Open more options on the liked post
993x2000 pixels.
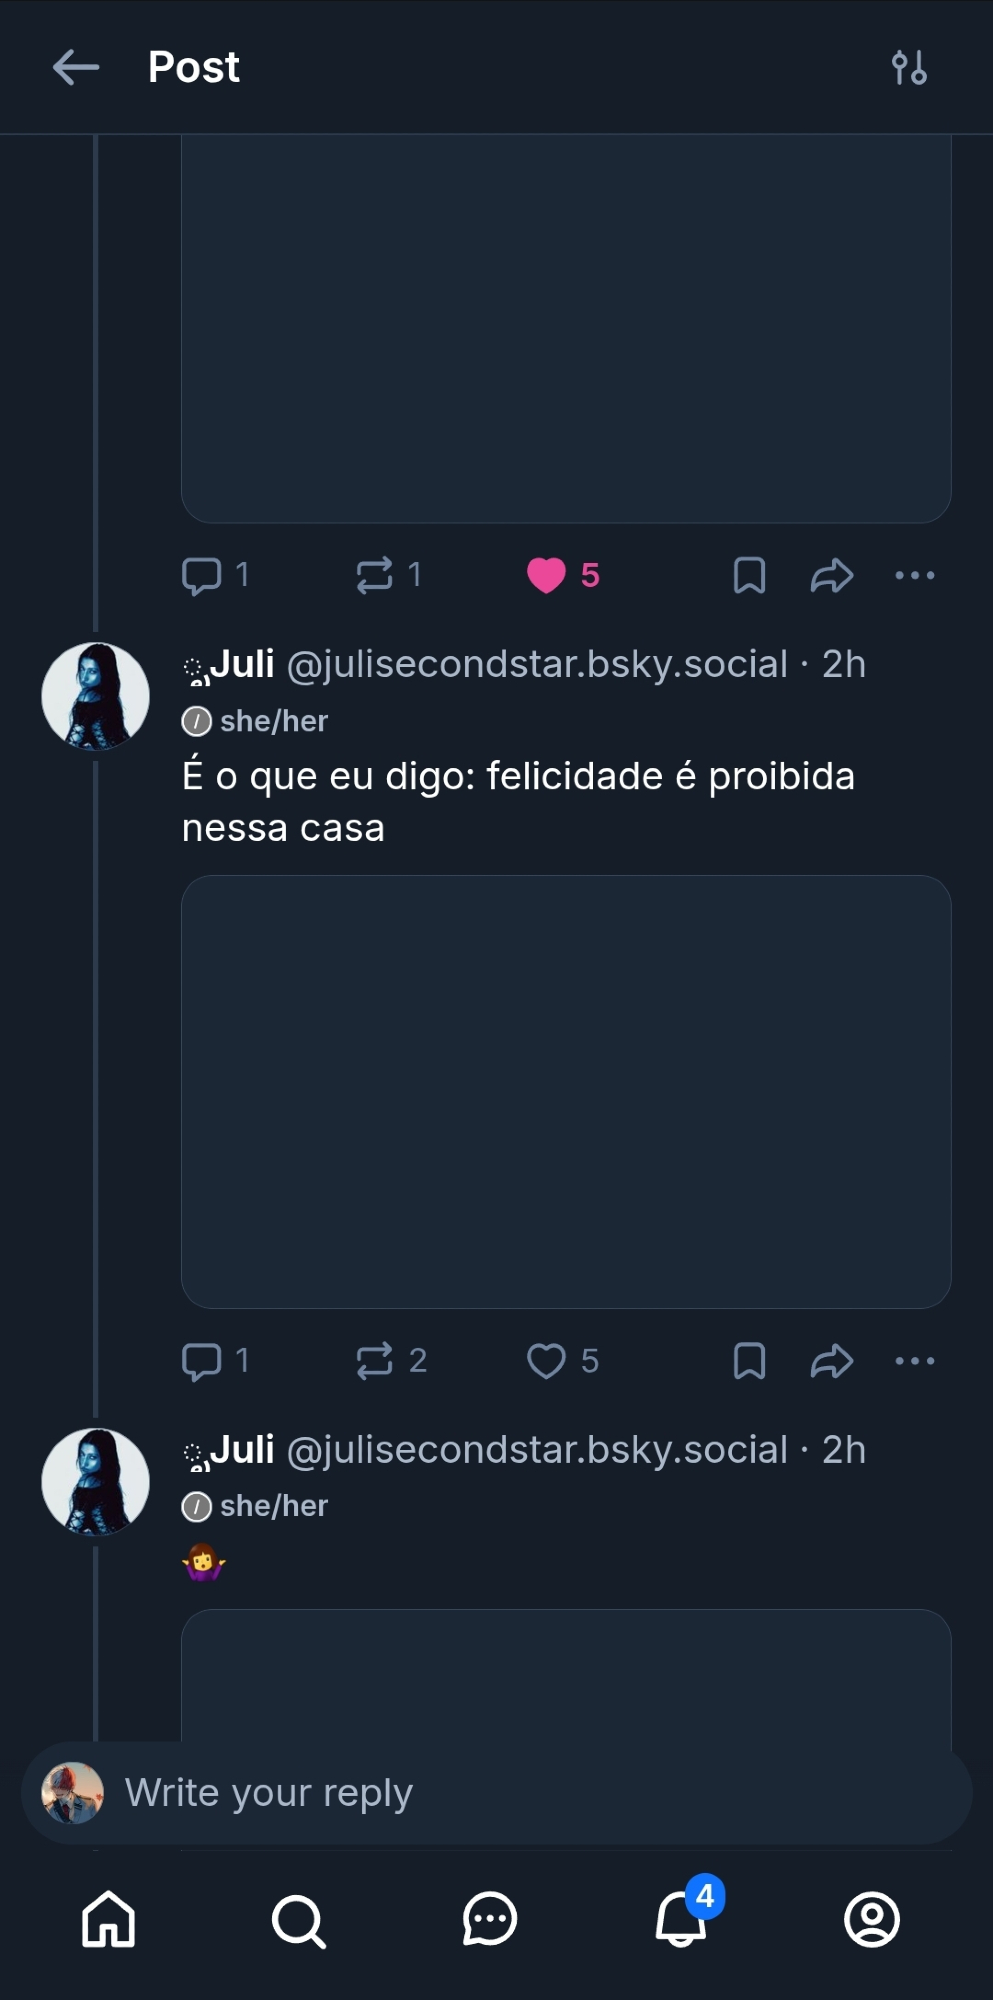pos(914,575)
